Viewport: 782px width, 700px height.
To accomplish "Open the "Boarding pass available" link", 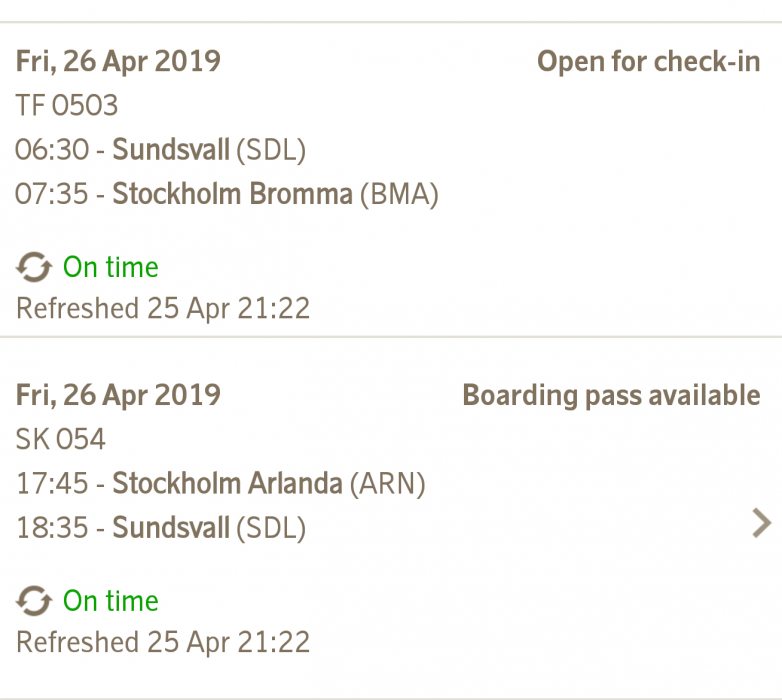I will tap(611, 395).
